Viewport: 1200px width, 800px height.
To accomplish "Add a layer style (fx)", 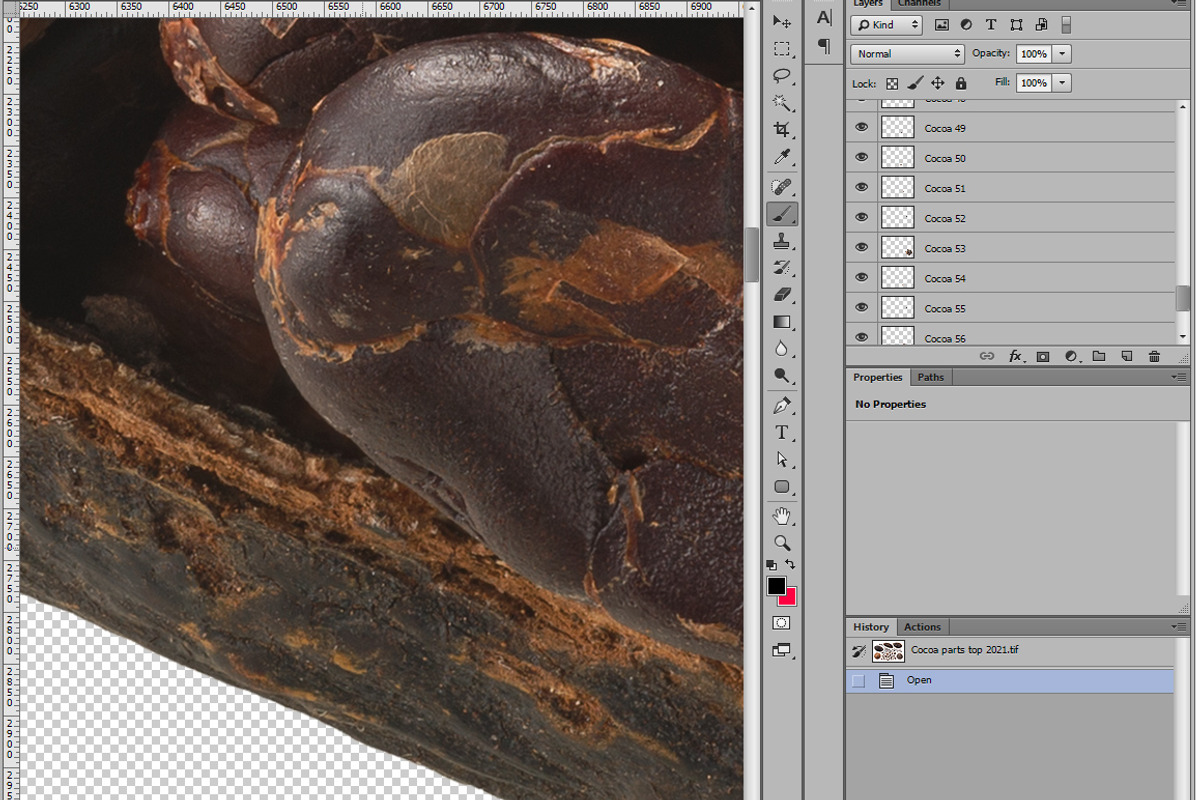I will (1015, 356).
